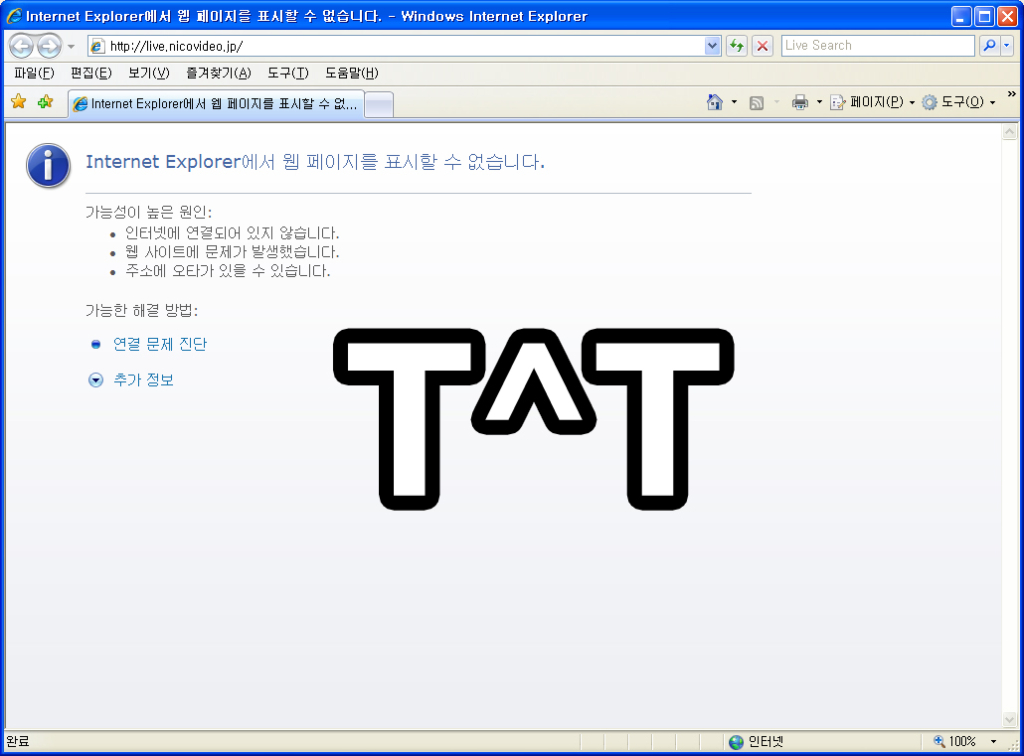Select the current error page tab
Viewport: 1024px width, 756px height.
tap(216, 104)
